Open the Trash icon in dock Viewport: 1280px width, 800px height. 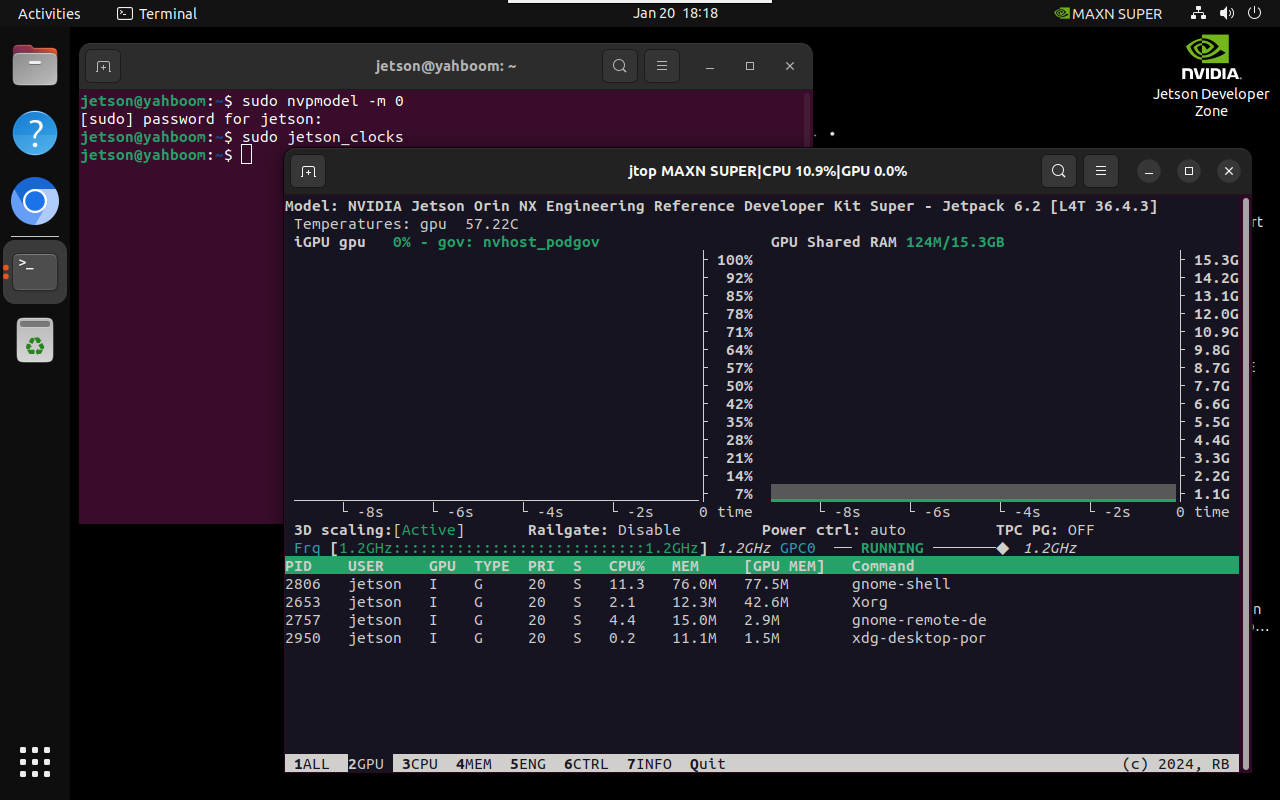pyautogui.click(x=35, y=340)
